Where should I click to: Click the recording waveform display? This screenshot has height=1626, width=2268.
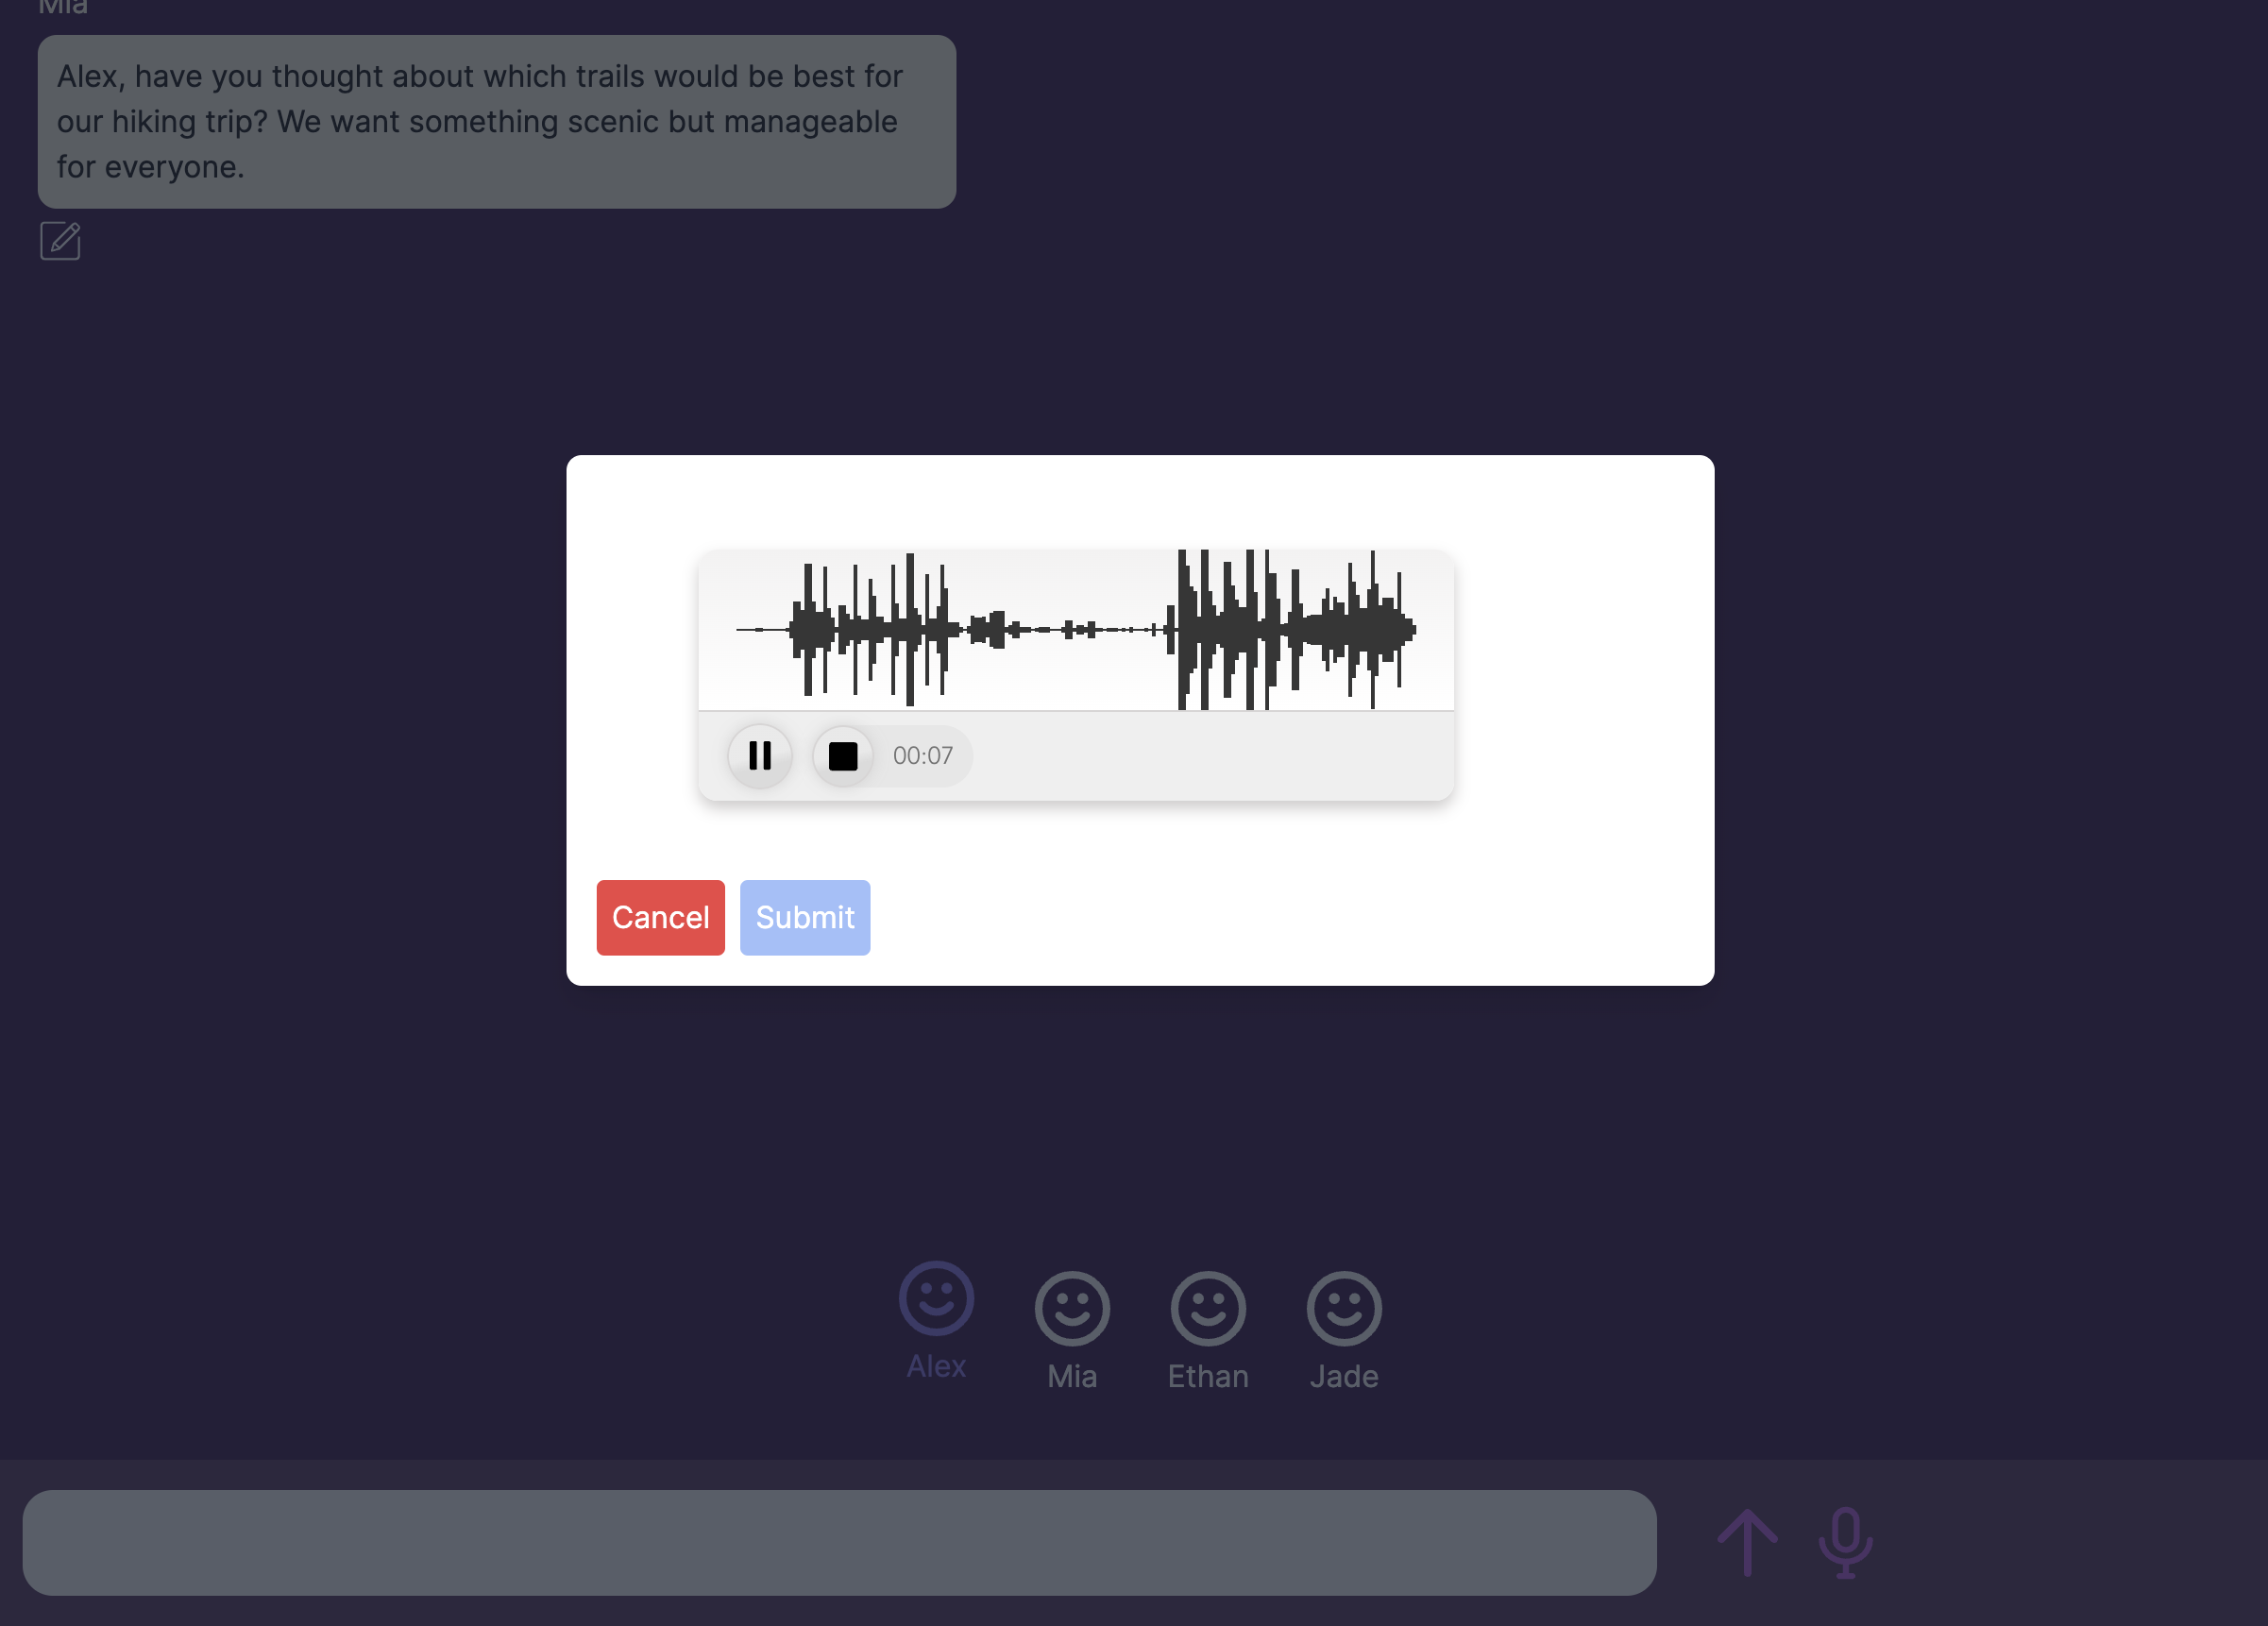(1076, 630)
